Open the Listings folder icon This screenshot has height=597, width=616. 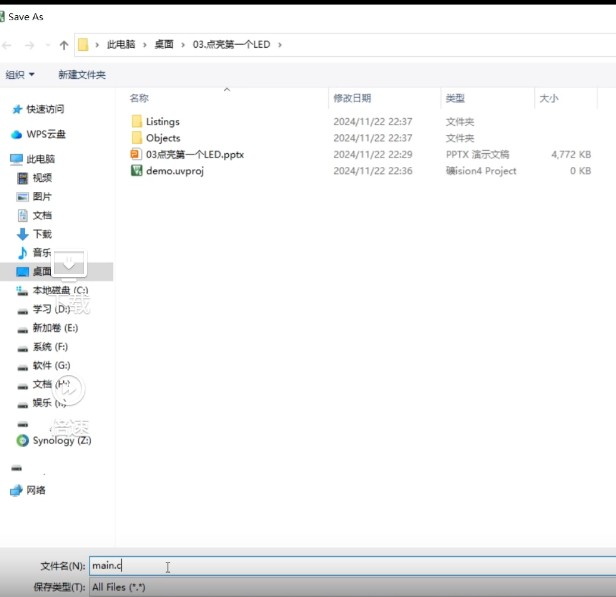(136, 121)
